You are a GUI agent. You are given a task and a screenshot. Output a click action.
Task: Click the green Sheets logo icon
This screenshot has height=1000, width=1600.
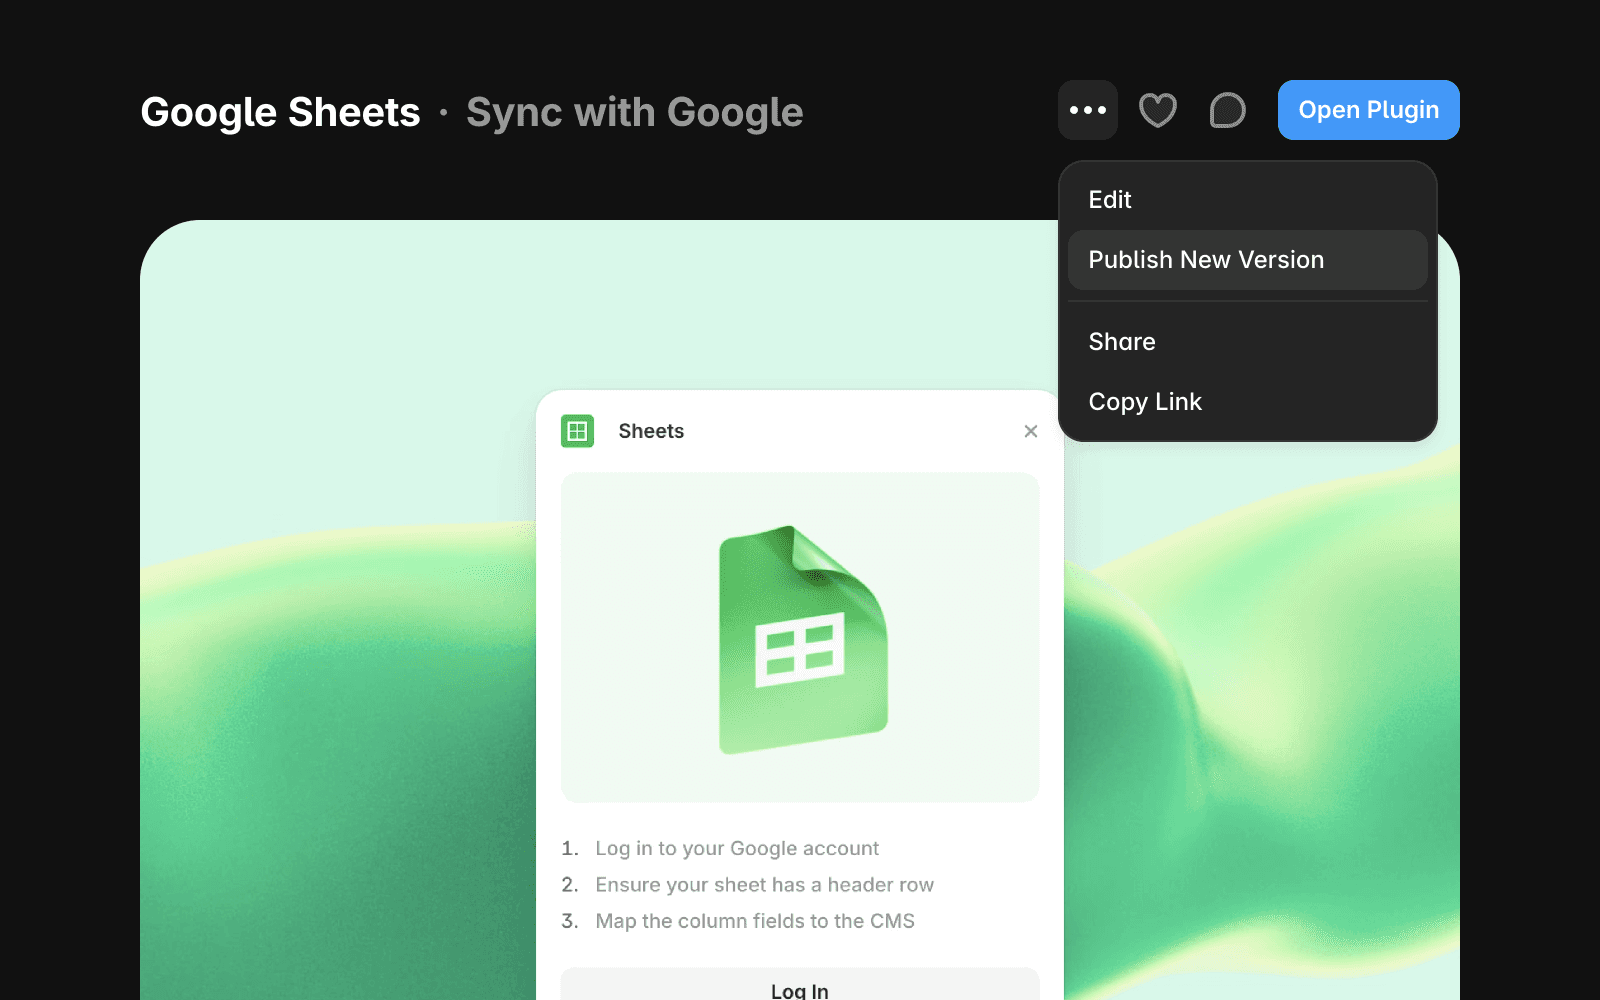click(x=578, y=431)
